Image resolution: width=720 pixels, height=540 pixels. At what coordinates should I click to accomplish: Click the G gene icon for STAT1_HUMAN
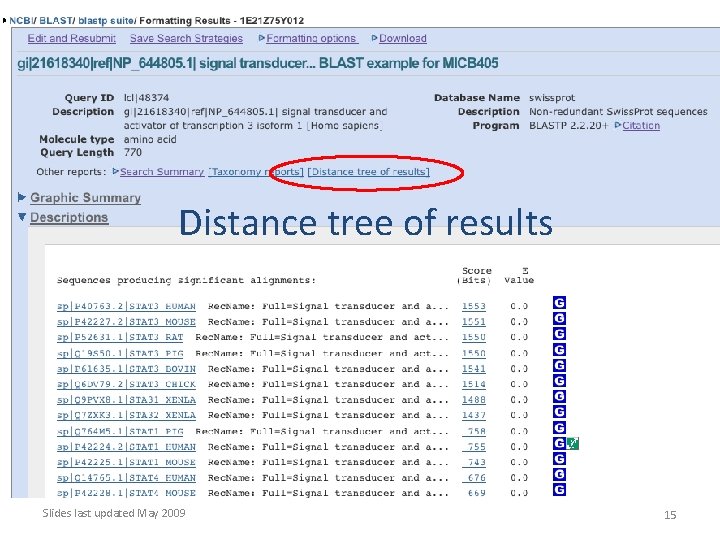tap(559, 443)
